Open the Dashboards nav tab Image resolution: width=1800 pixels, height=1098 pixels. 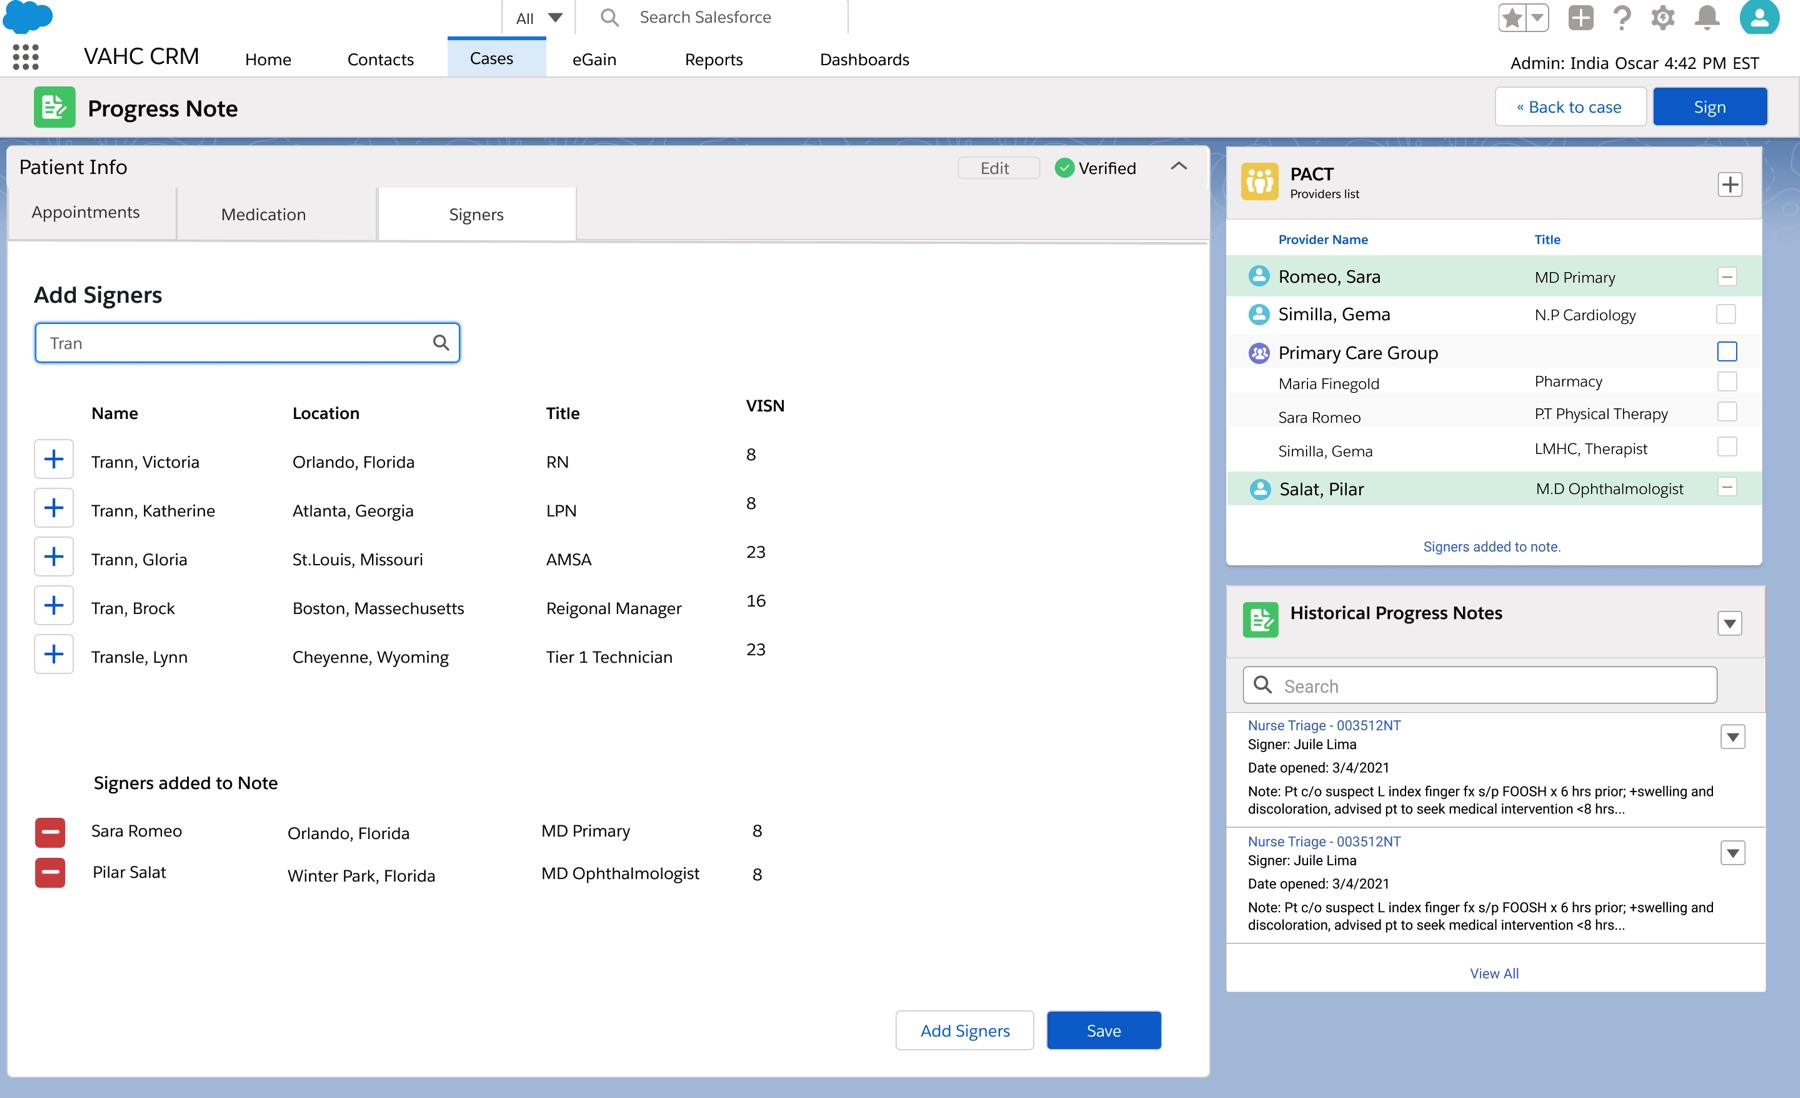(x=864, y=60)
